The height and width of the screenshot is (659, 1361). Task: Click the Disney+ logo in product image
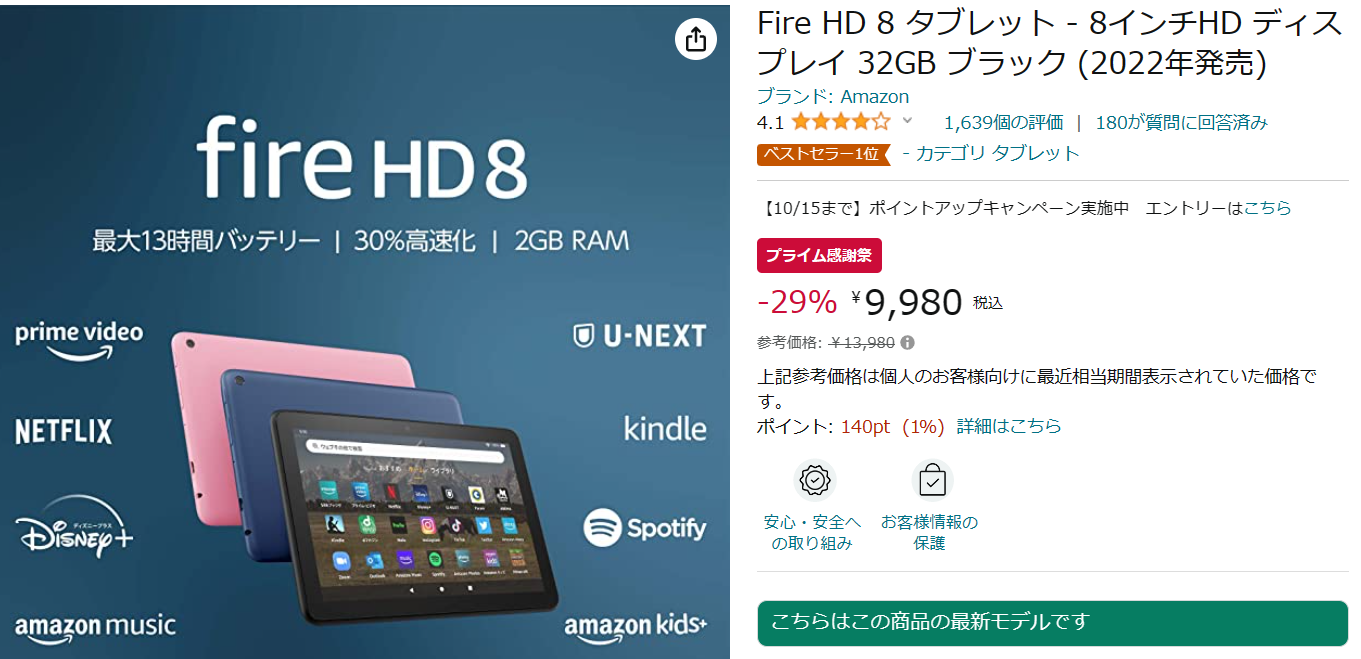[75, 526]
